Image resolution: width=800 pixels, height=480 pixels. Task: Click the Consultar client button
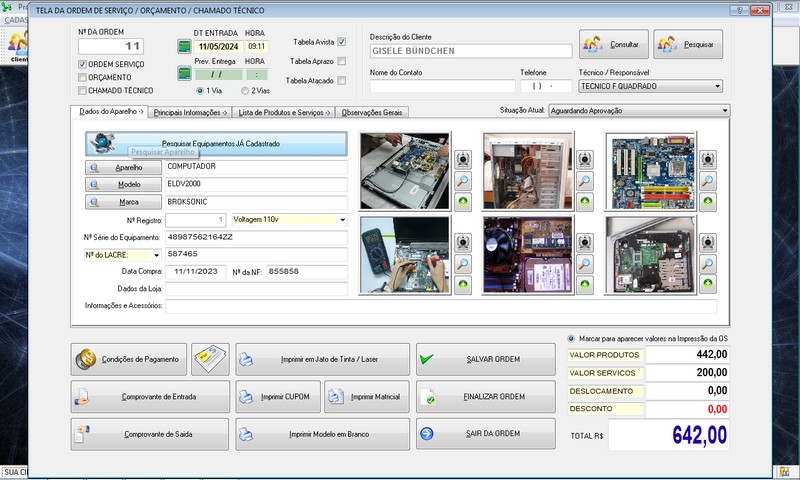614,44
